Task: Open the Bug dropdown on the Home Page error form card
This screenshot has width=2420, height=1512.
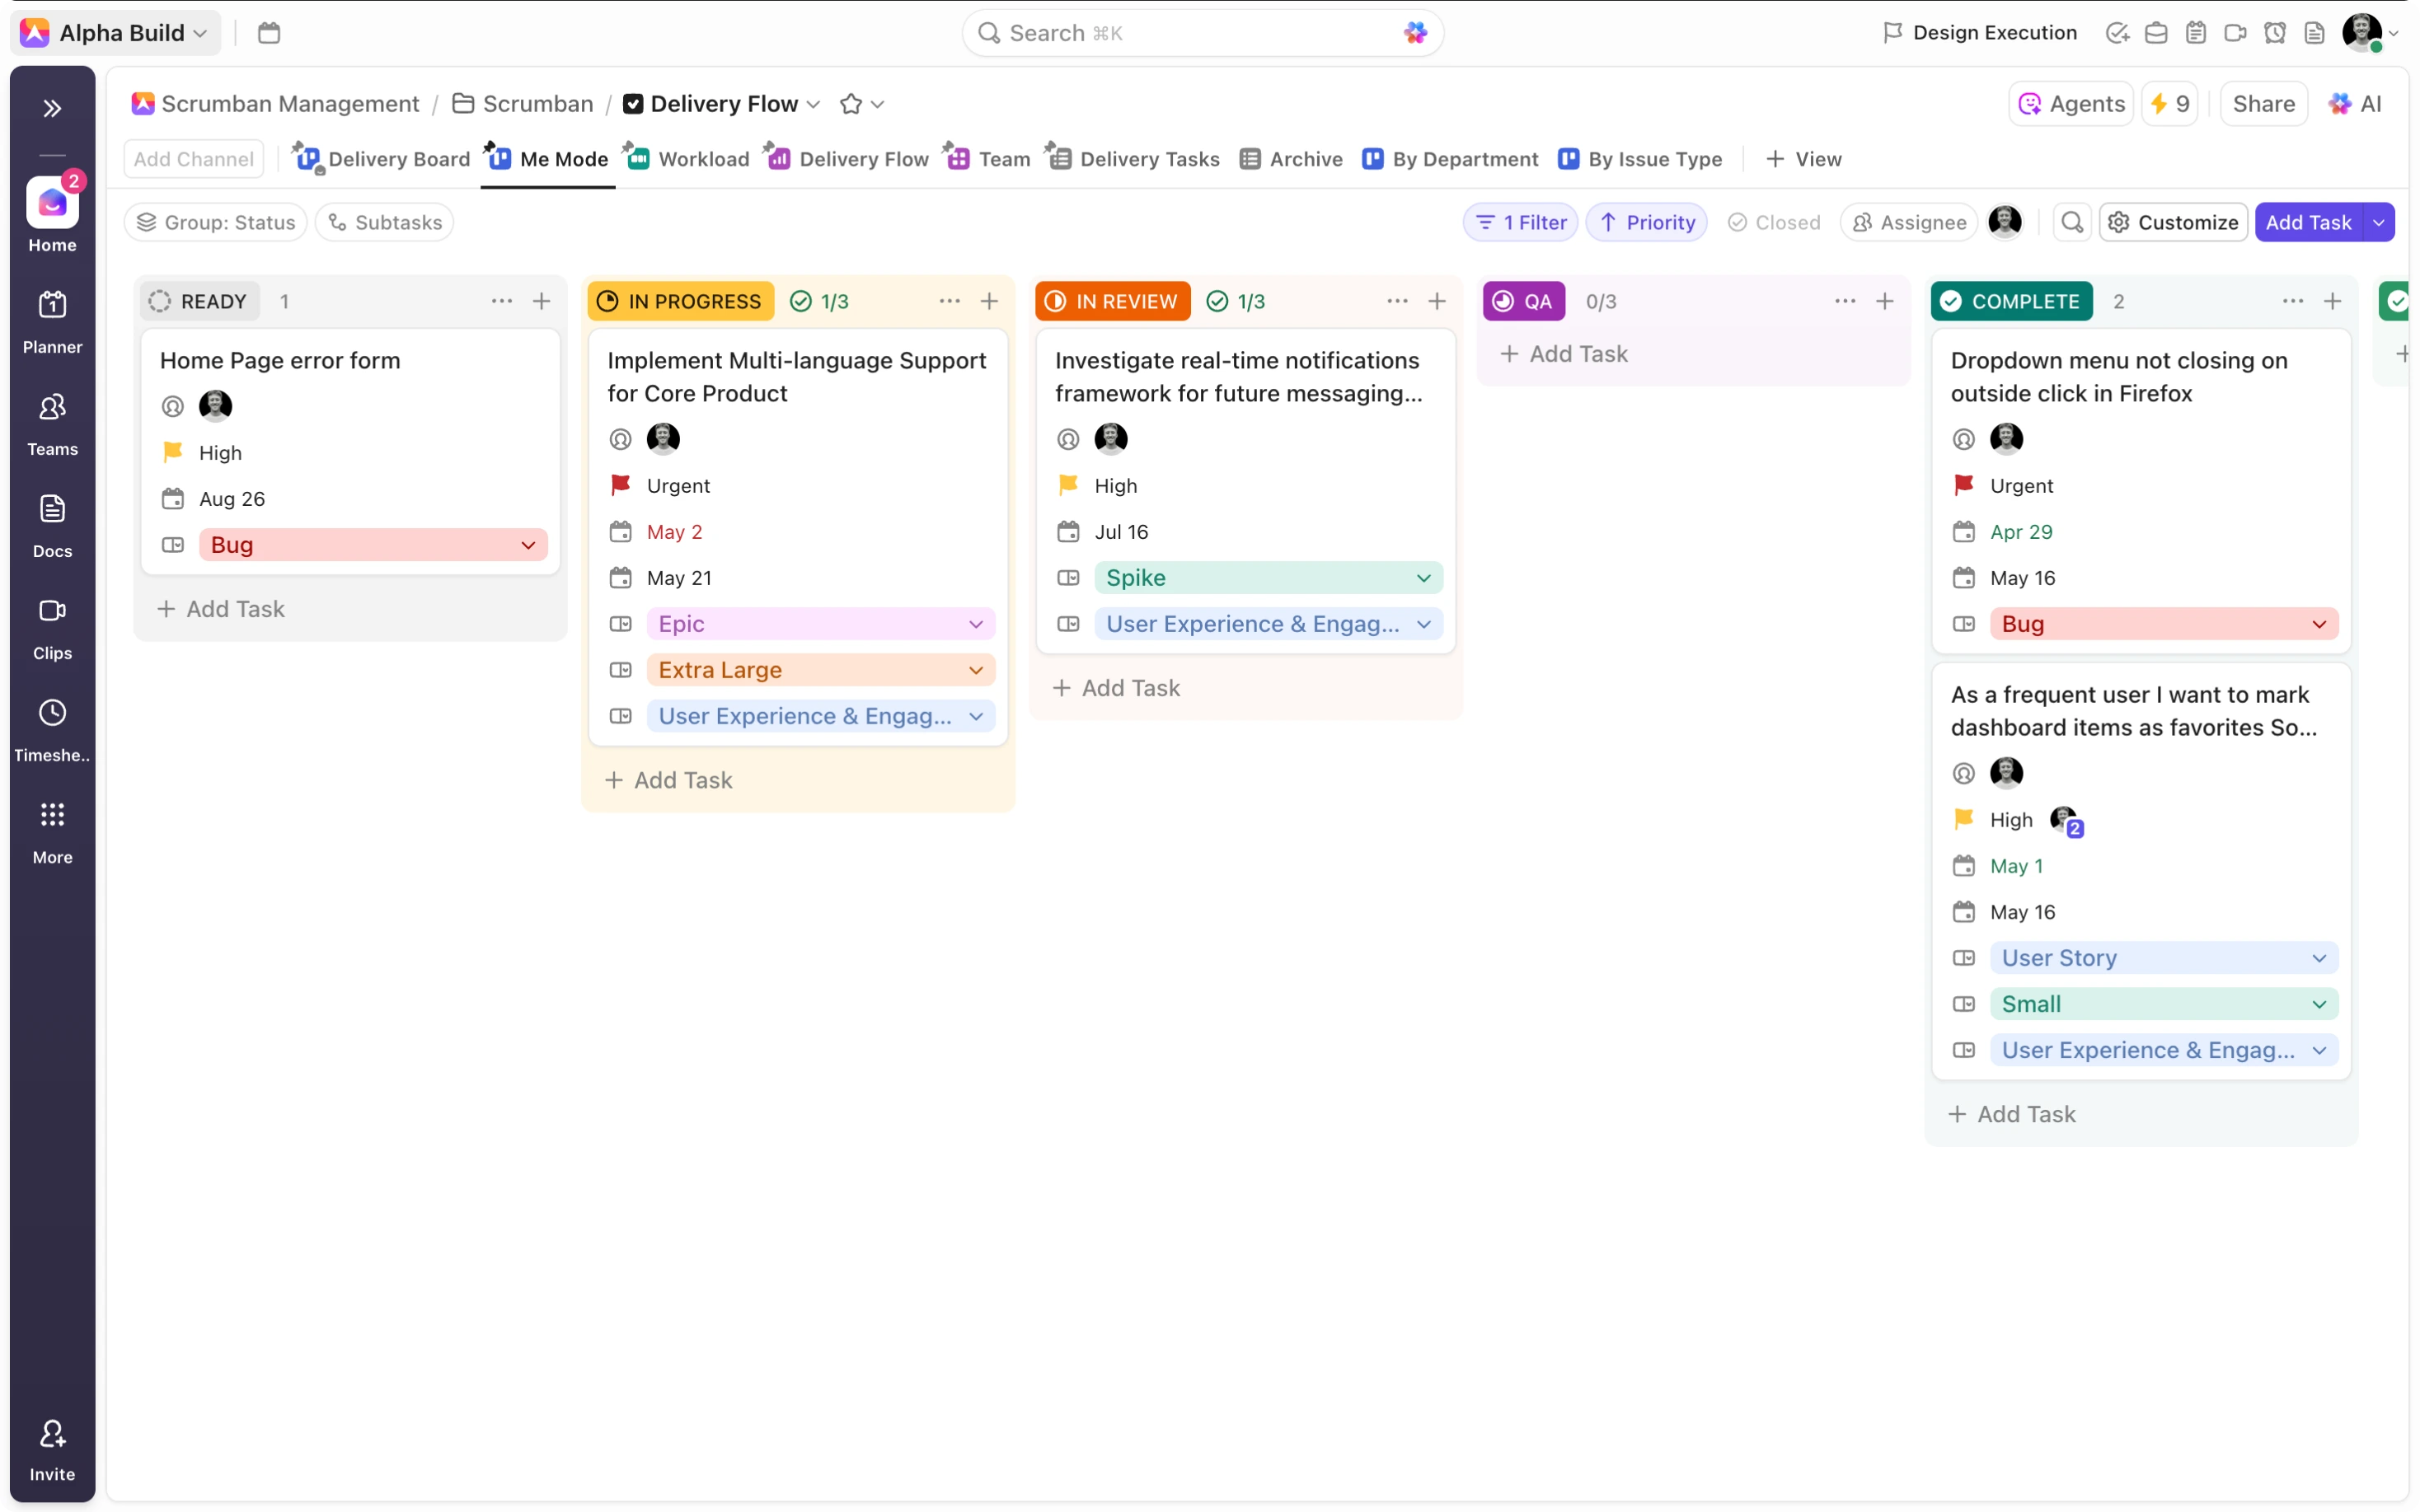Action: pyautogui.click(x=528, y=545)
